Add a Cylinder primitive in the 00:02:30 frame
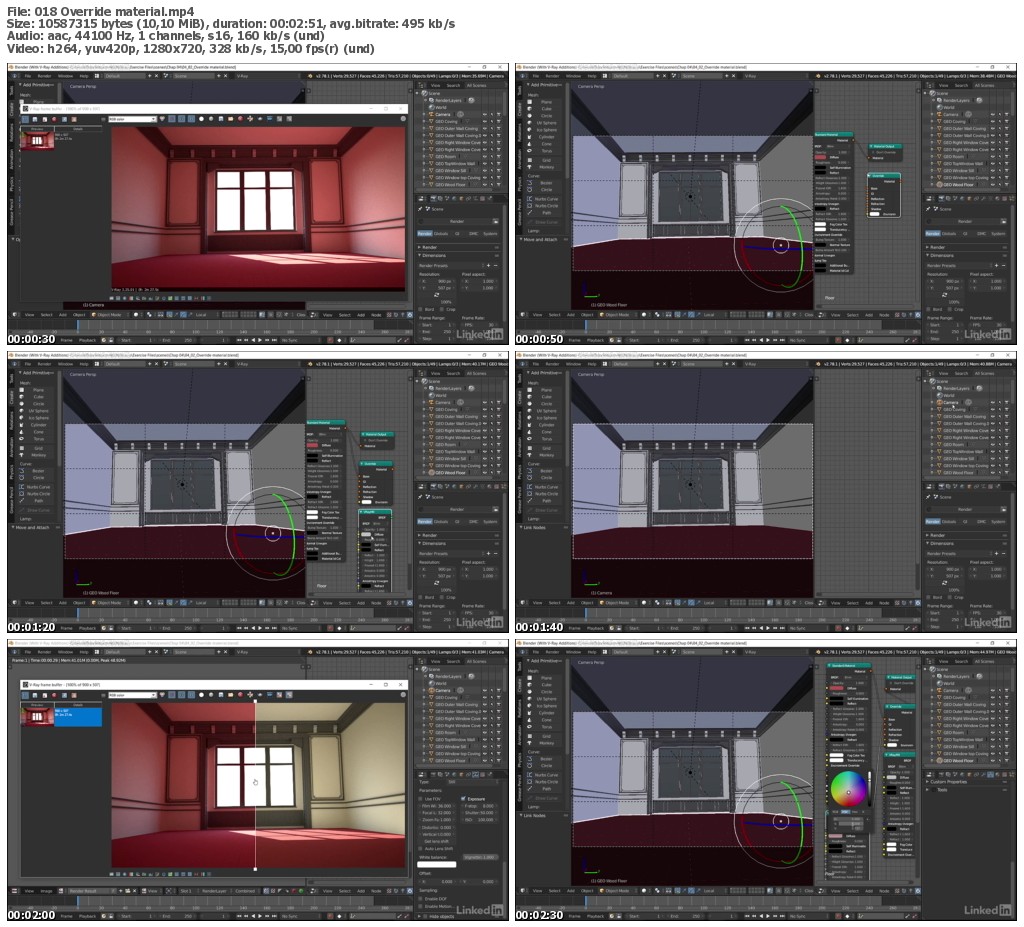 [547, 713]
